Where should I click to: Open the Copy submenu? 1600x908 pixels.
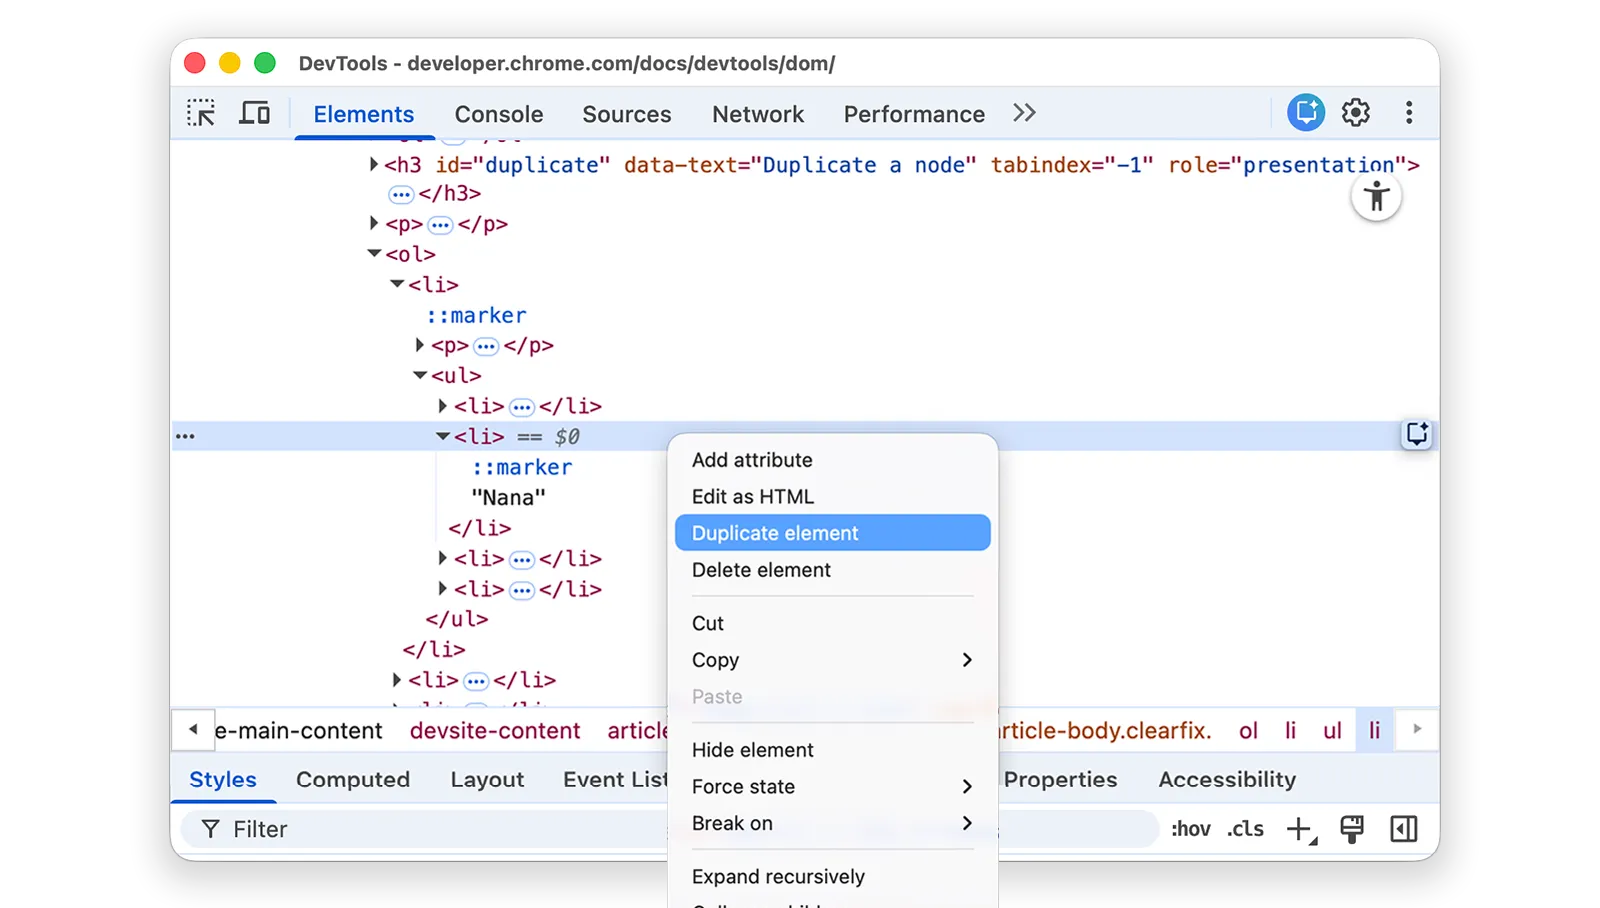point(832,660)
